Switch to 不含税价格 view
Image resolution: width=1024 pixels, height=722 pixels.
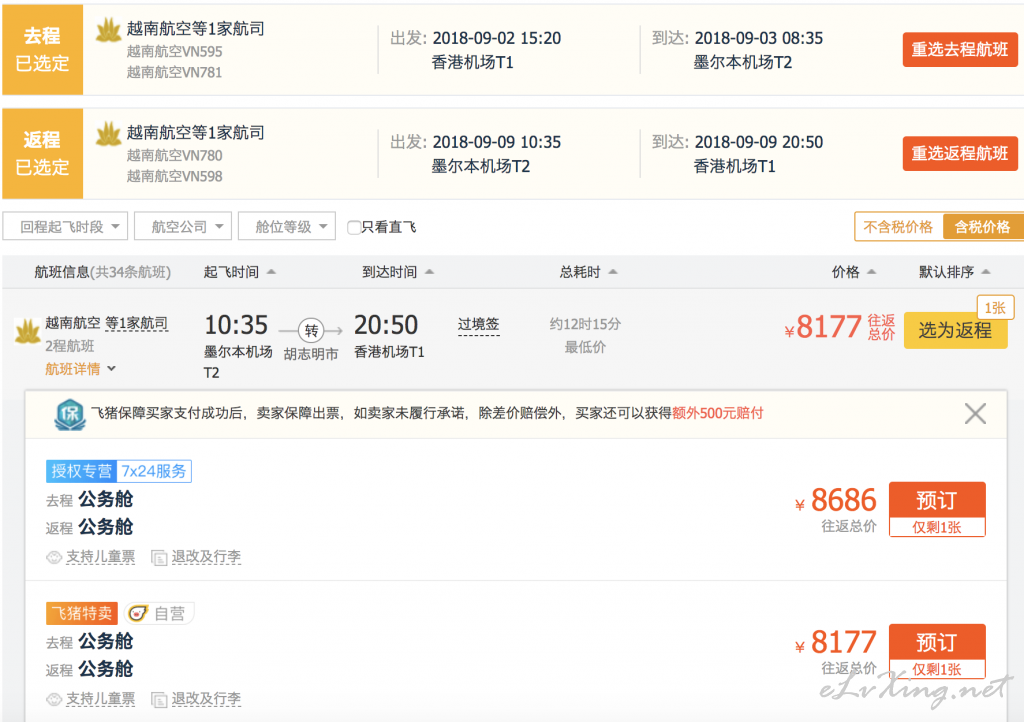click(898, 227)
